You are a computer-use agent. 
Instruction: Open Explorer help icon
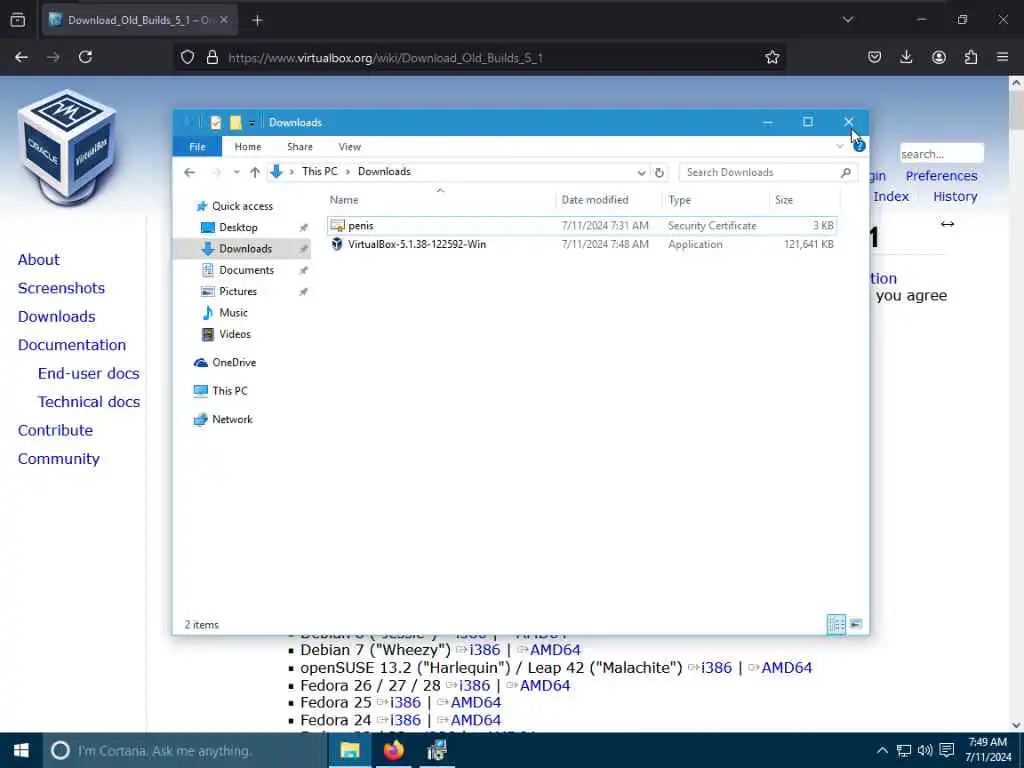pos(859,146)
